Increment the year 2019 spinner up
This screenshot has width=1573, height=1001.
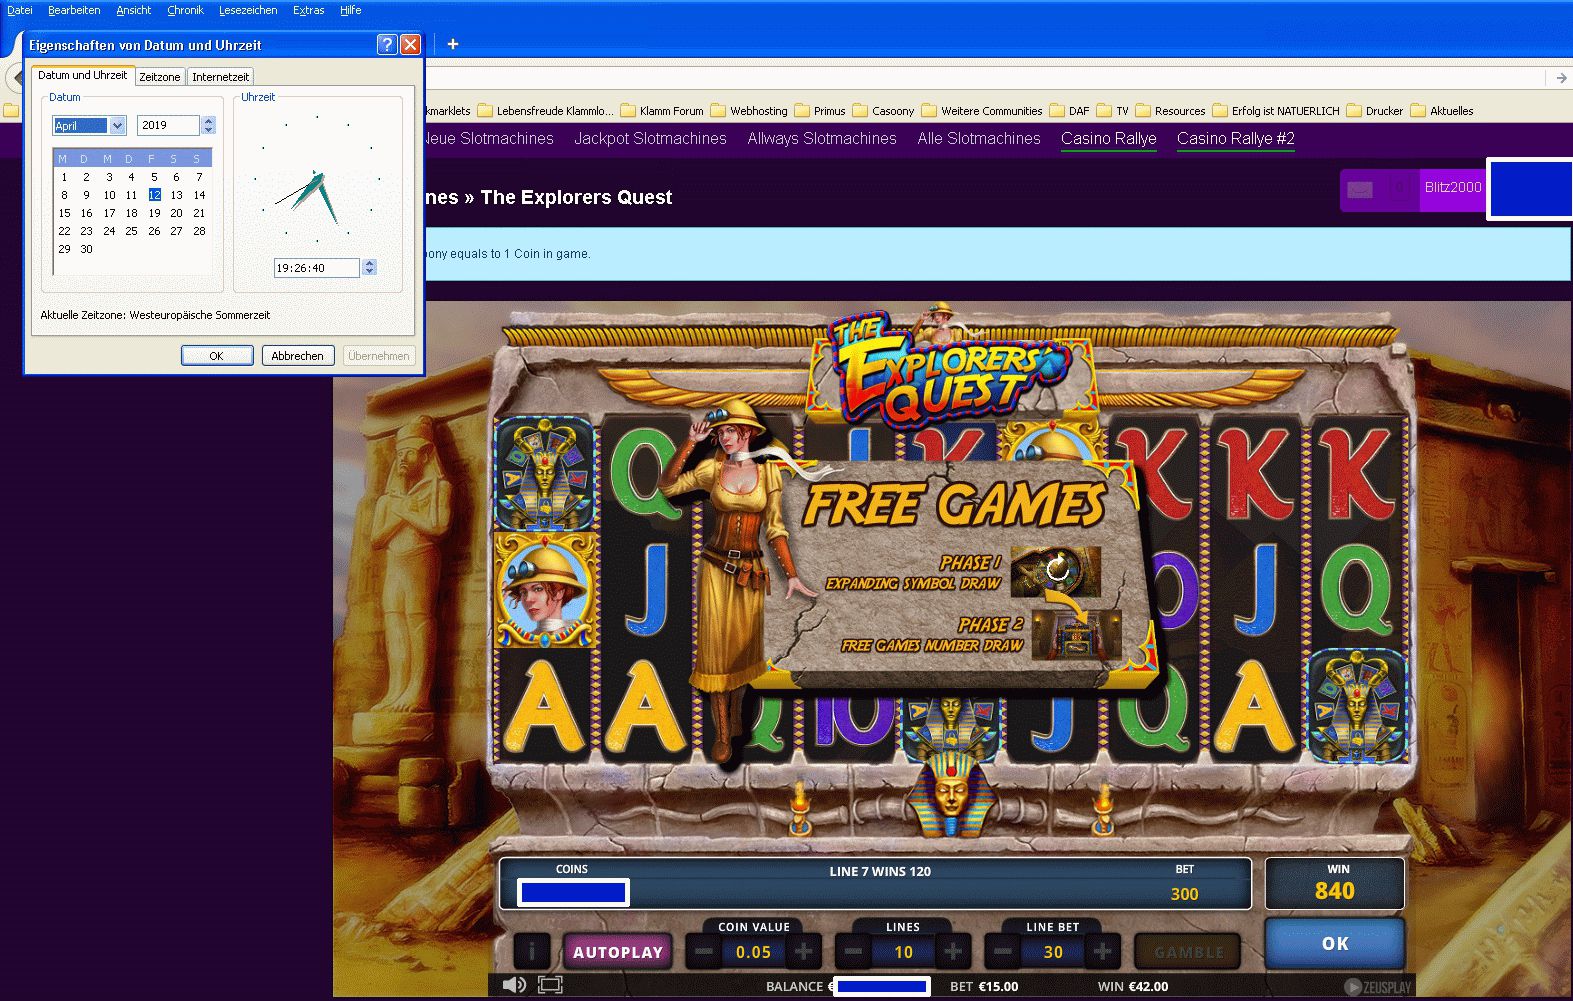[x=208, y=121]
